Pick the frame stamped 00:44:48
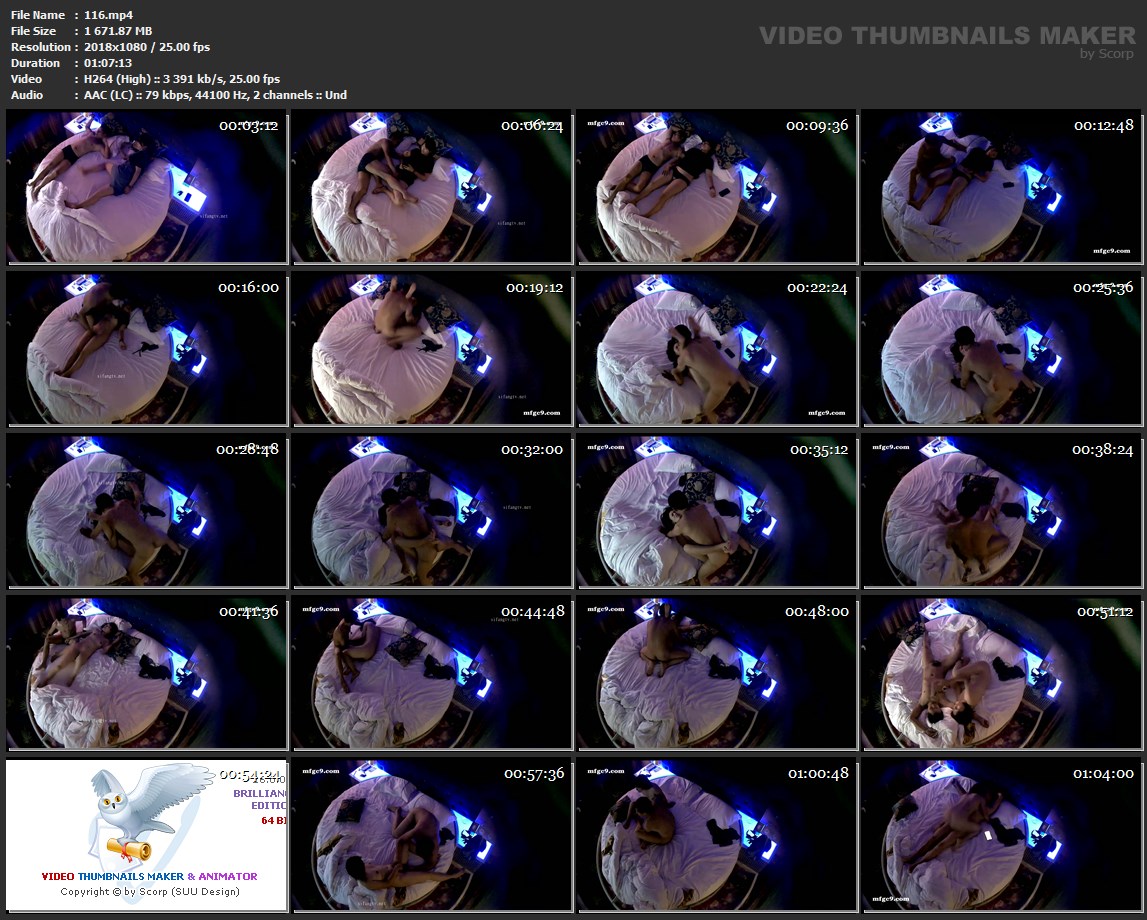 tap(432, 673)
